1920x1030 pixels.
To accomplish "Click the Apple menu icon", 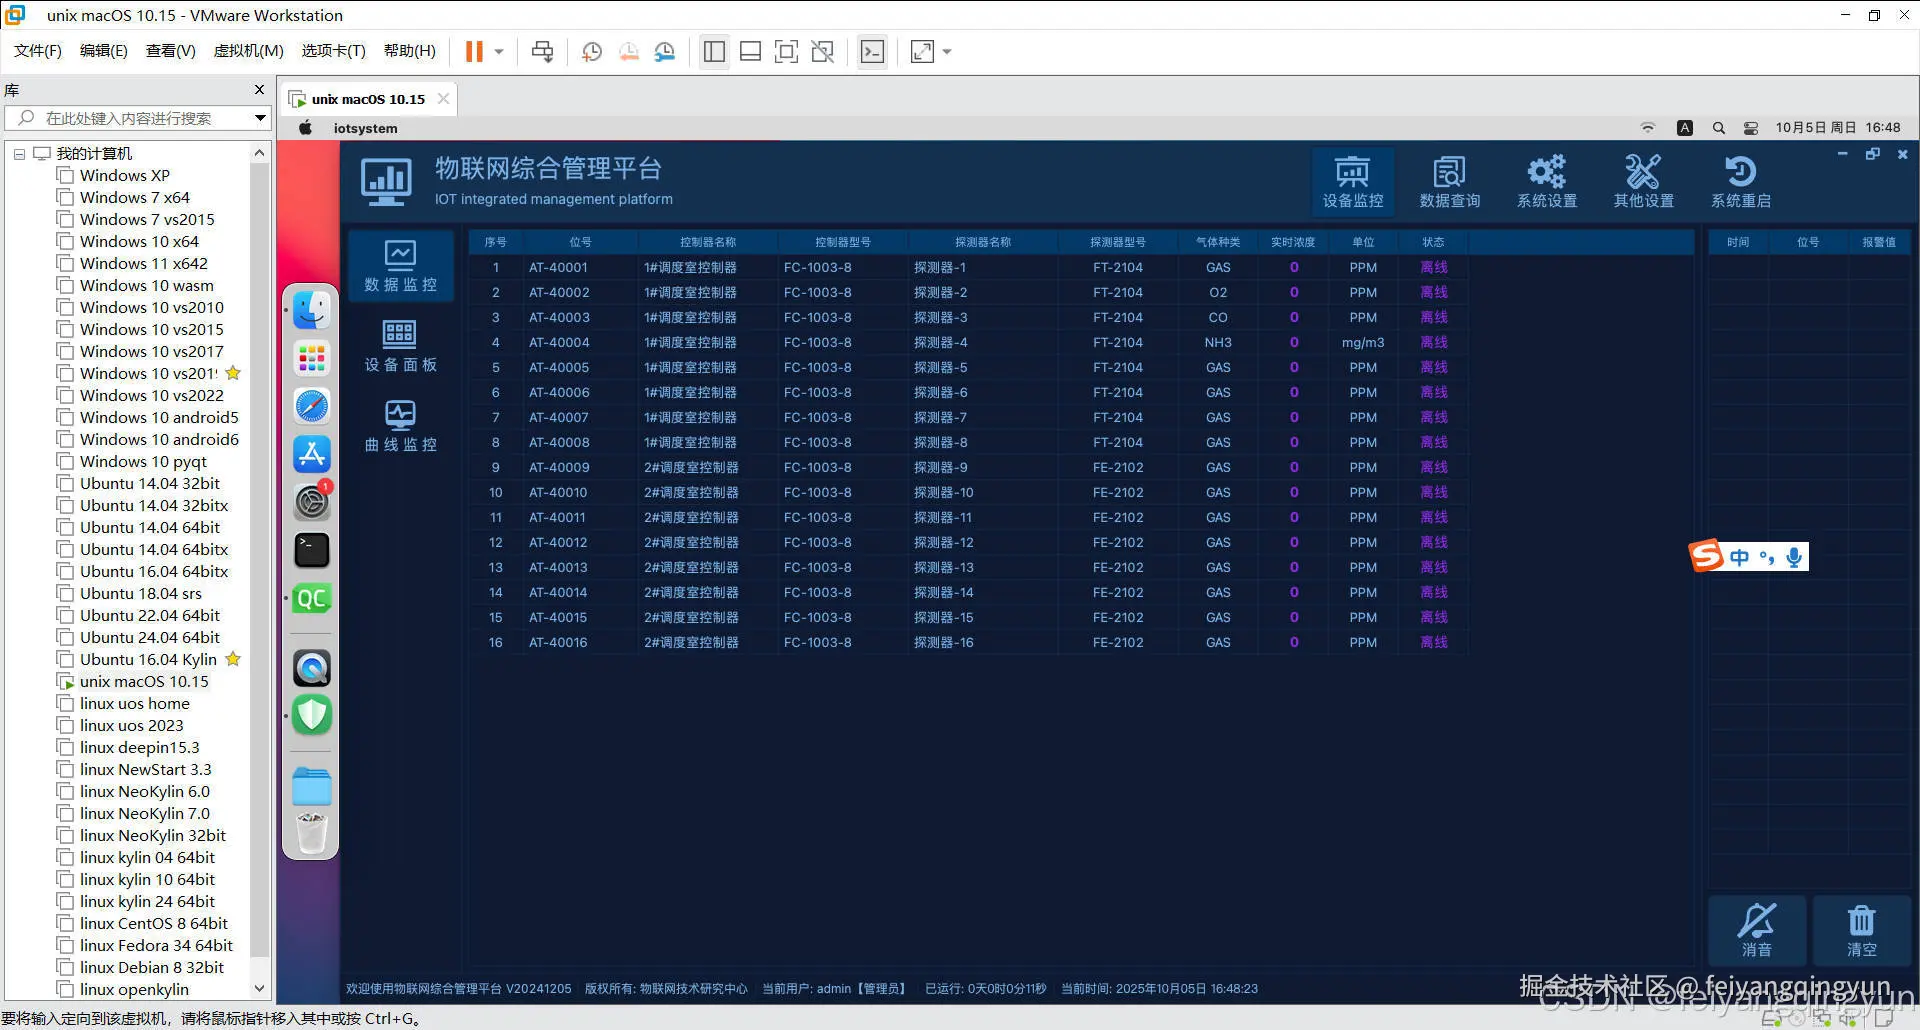I will coord(306,128).
